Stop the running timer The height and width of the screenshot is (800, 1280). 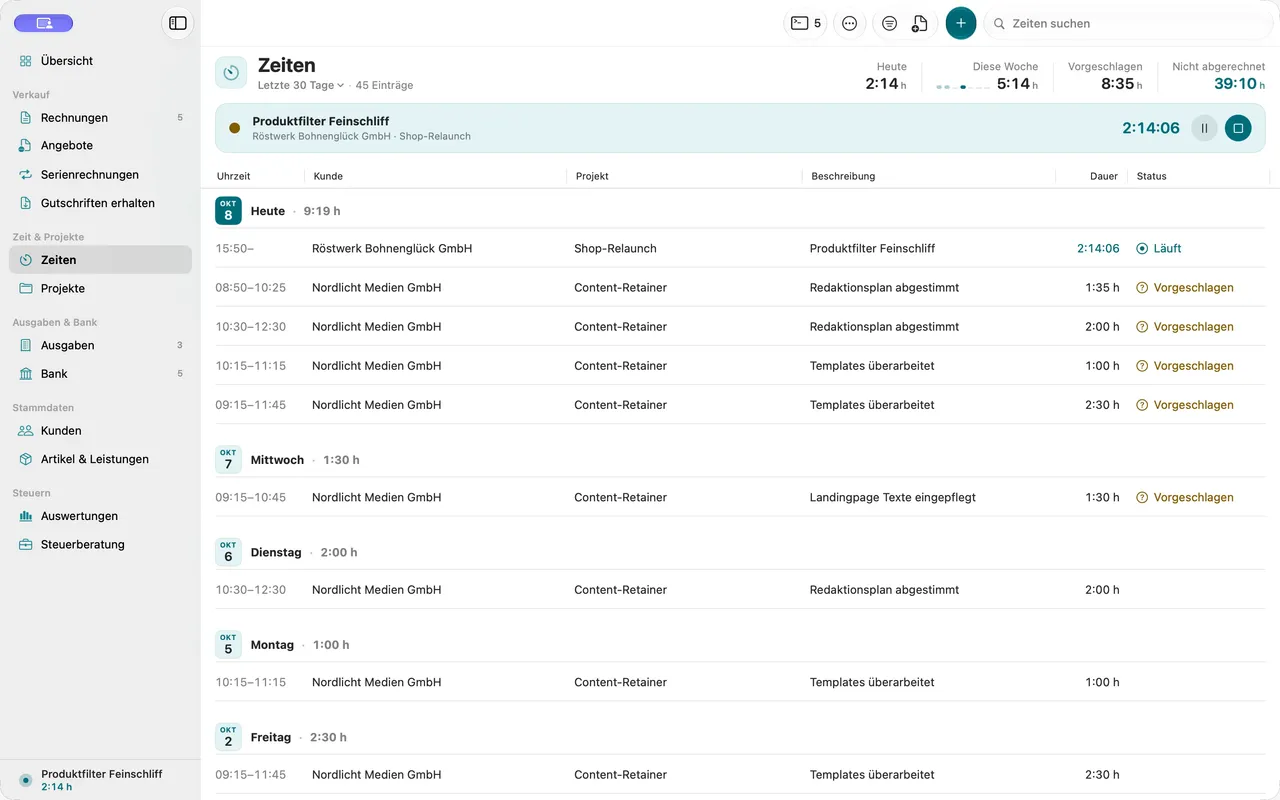pos(1238,128)
